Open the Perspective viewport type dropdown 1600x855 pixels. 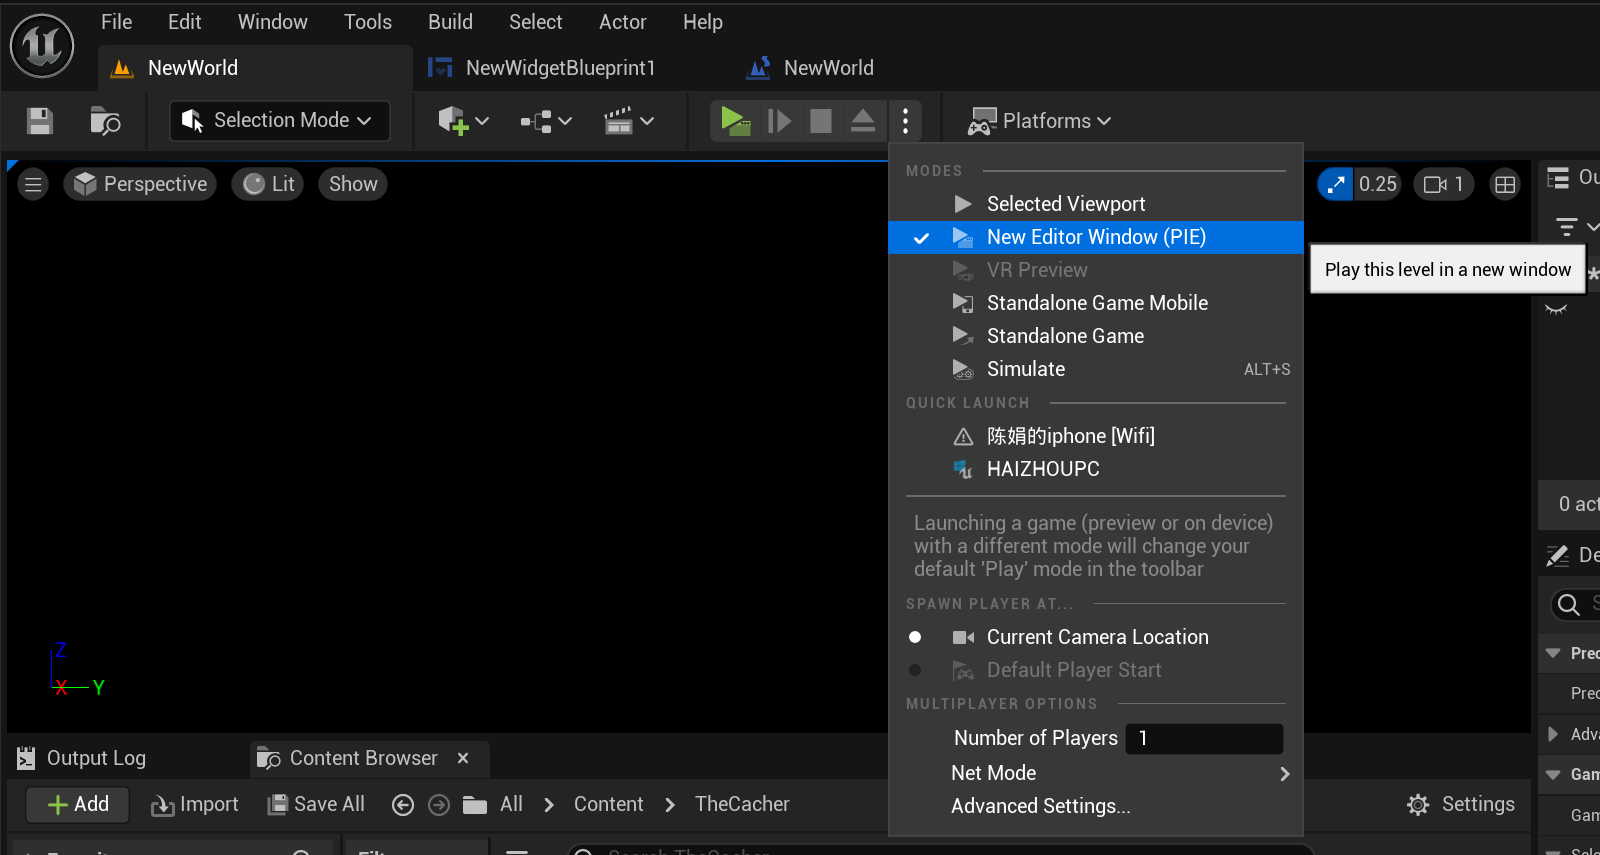pyautogui.click(x=140, y=184)
